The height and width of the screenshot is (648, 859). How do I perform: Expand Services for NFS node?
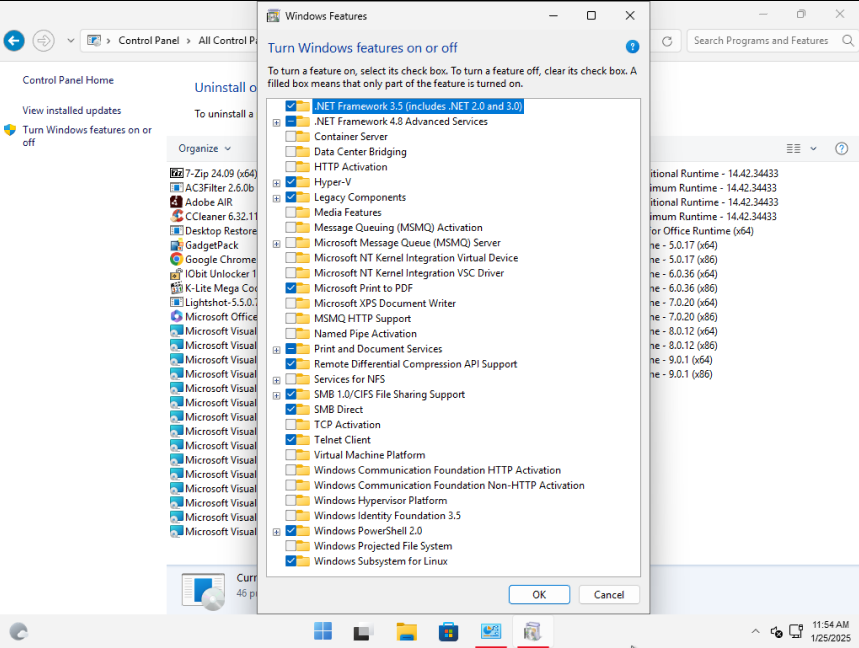[x=277, y=380]
